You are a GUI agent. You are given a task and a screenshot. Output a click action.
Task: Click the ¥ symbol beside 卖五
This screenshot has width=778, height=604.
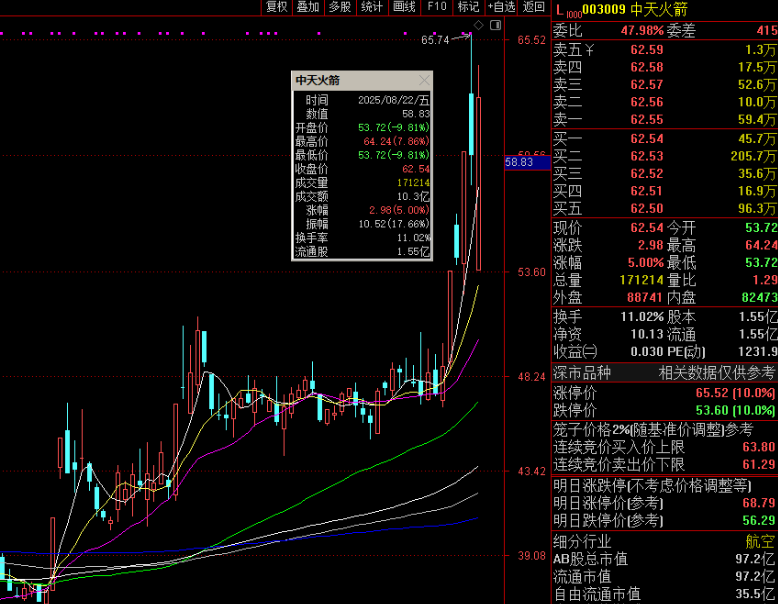(x=589, y=50)
